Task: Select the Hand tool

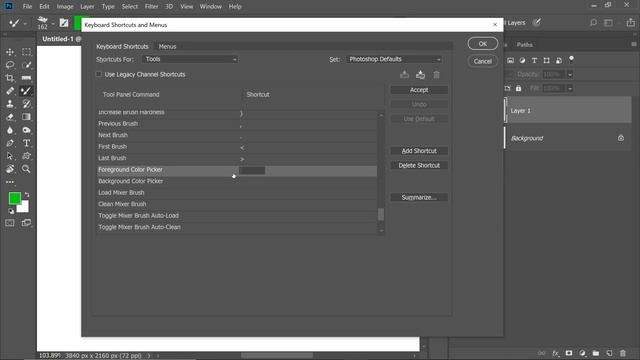Action: [10, 169]
